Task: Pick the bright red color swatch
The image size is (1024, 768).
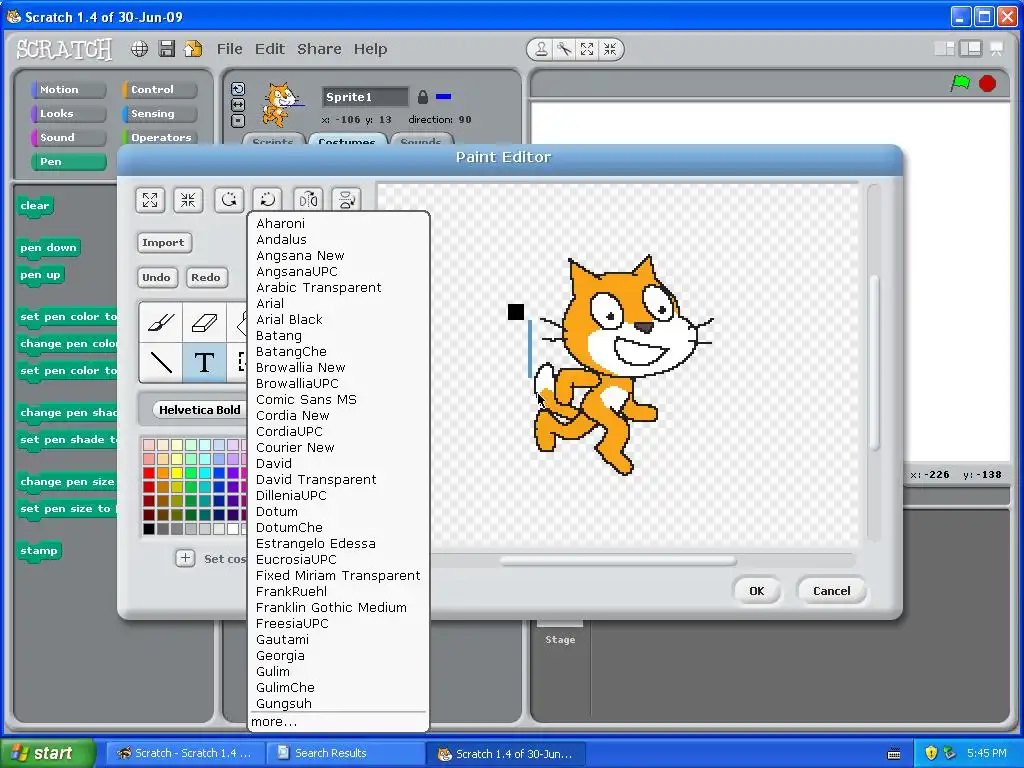Action: [149, 473]
